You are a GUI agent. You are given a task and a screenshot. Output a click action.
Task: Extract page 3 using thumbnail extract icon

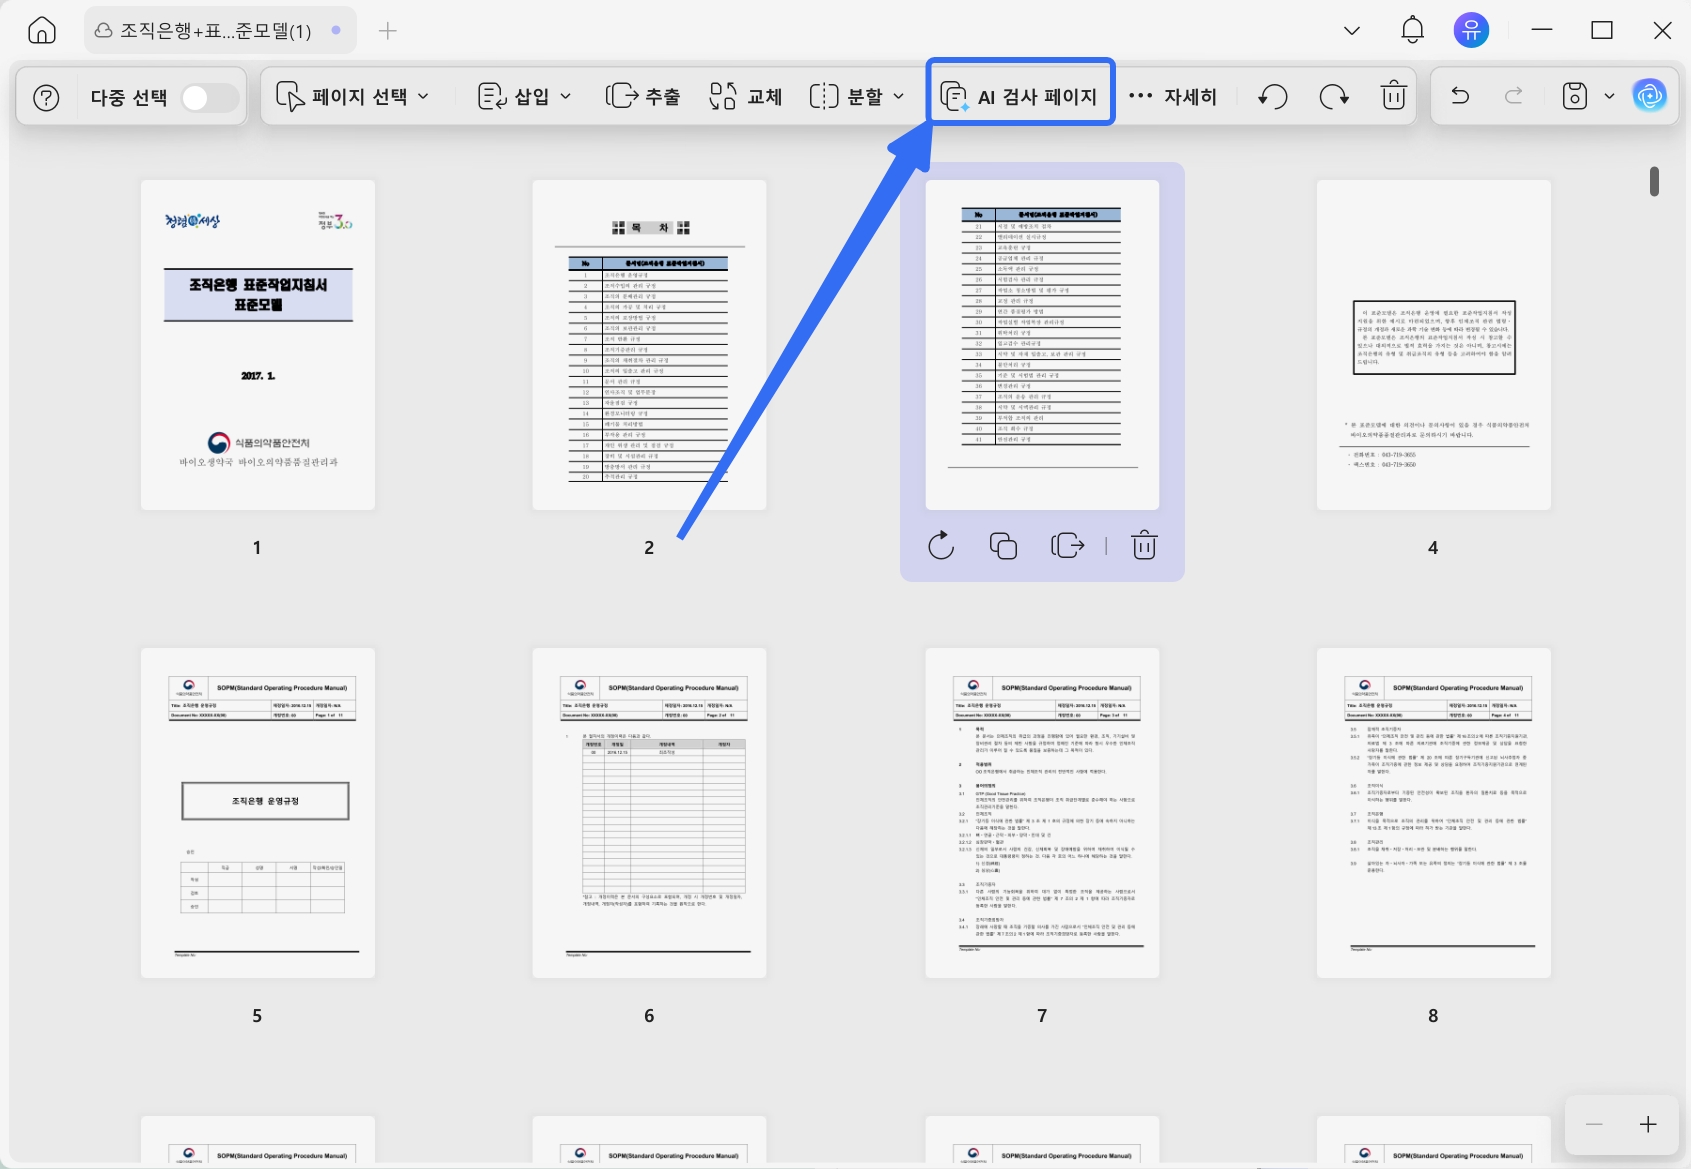(x=1068, y=546)
